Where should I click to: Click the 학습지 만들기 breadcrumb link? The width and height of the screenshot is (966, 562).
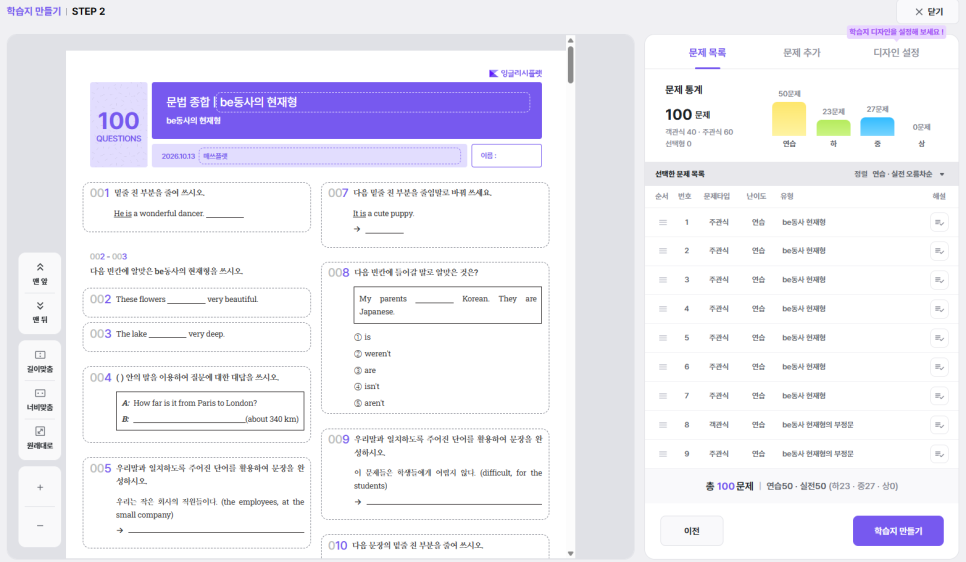pos(34,11)
